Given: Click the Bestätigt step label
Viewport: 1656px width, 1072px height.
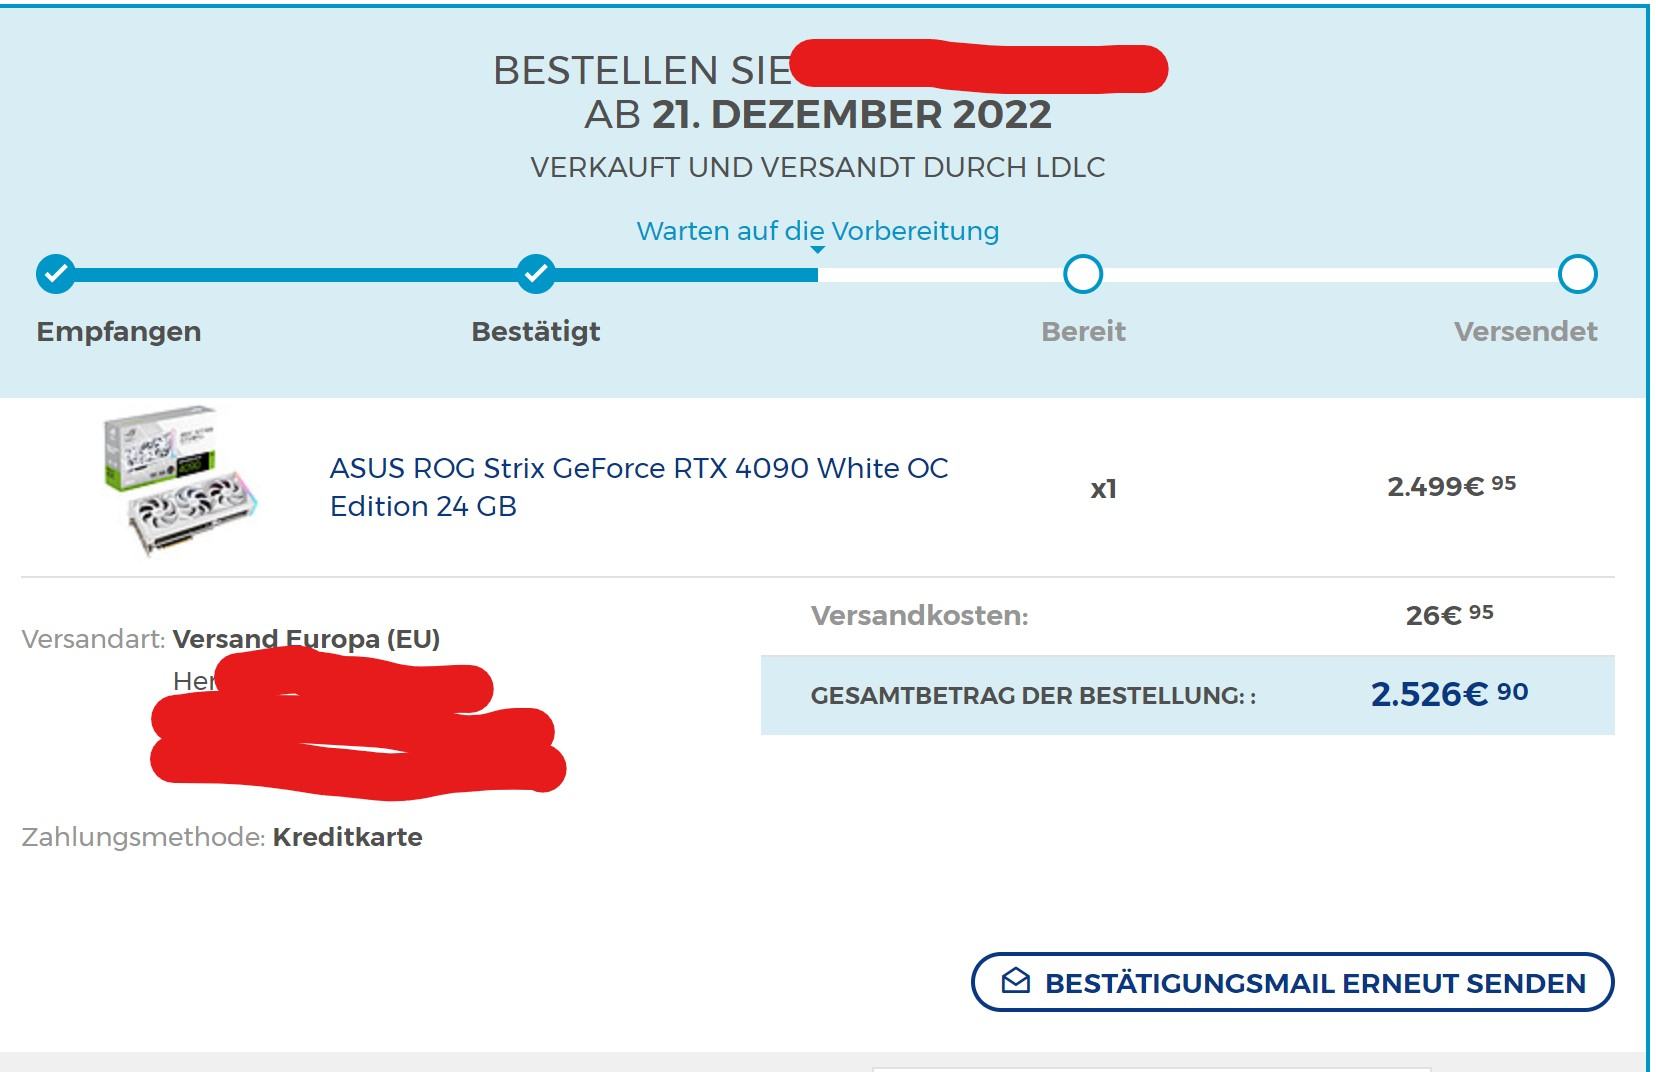Looking at the screenshot, I should point(536,332).
